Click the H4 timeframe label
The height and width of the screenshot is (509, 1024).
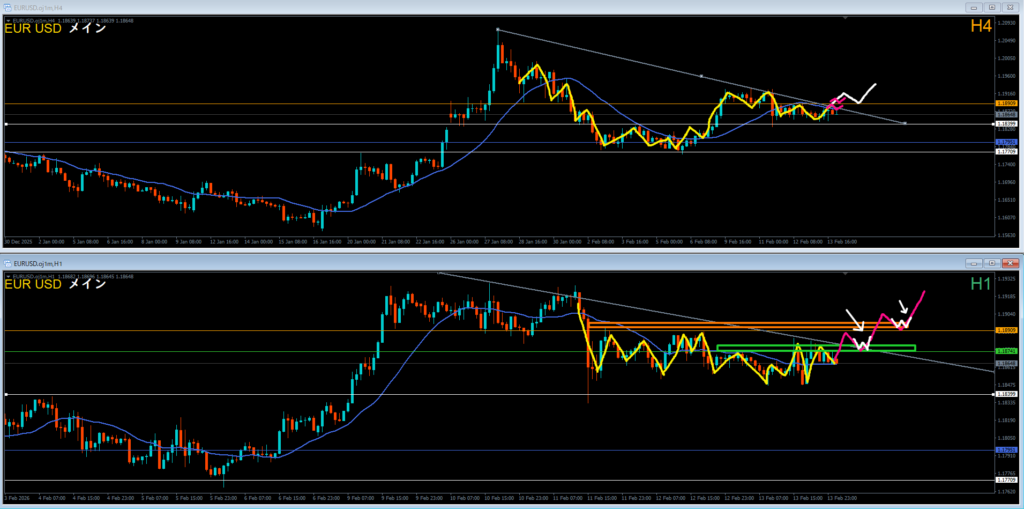click(x=980, y=26)
